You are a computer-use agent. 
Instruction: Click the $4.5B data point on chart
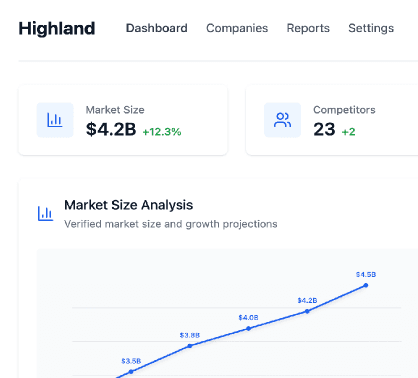tap(366, 285)
